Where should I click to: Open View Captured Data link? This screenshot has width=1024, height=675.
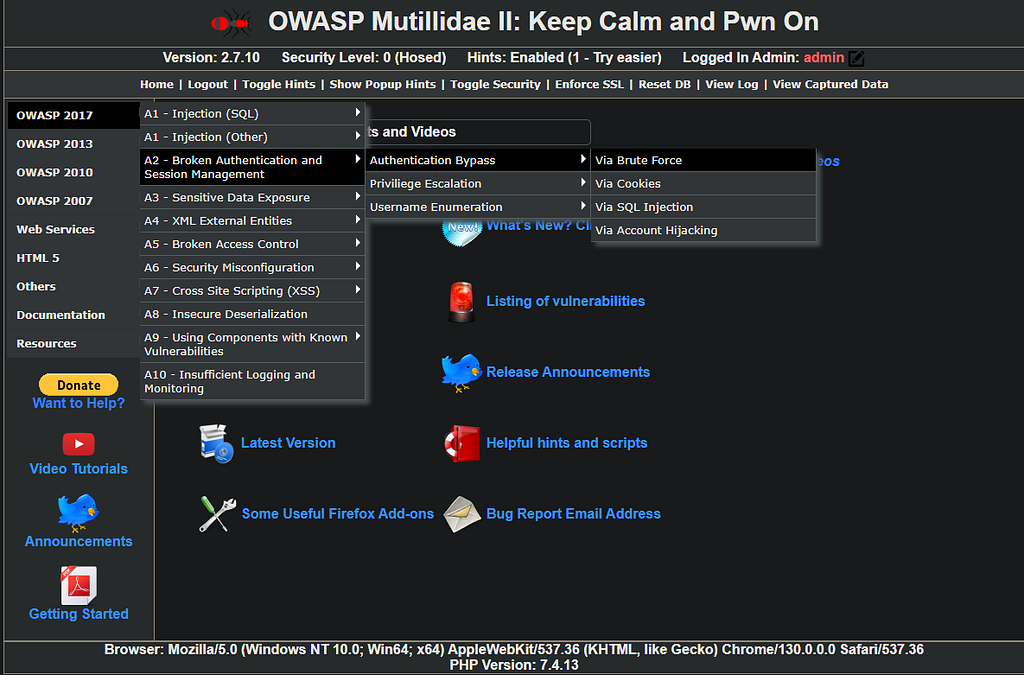[x=830, y=84]
